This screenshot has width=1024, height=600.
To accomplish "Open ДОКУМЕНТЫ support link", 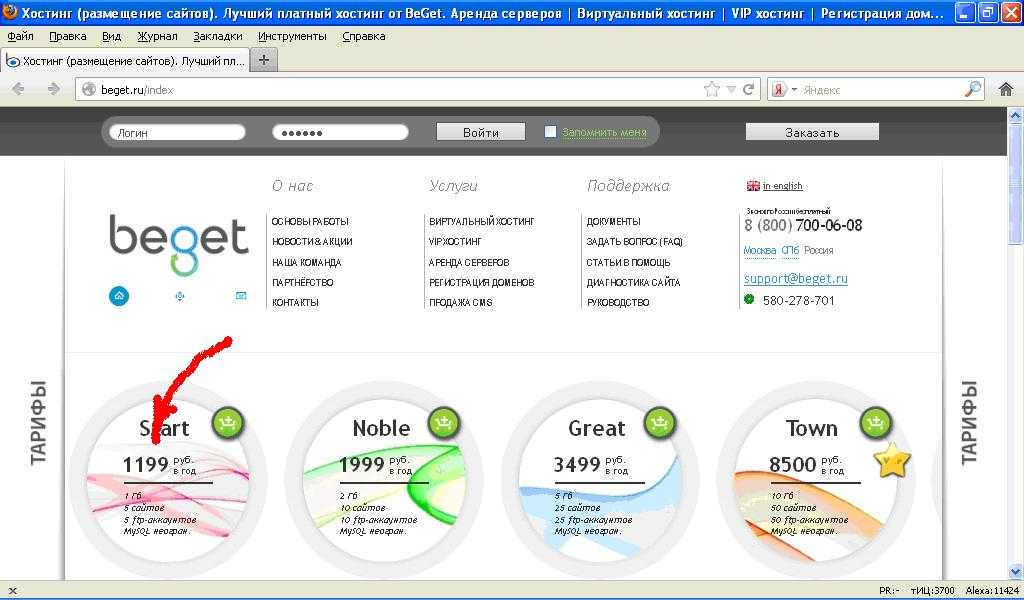I will point(613,221).
